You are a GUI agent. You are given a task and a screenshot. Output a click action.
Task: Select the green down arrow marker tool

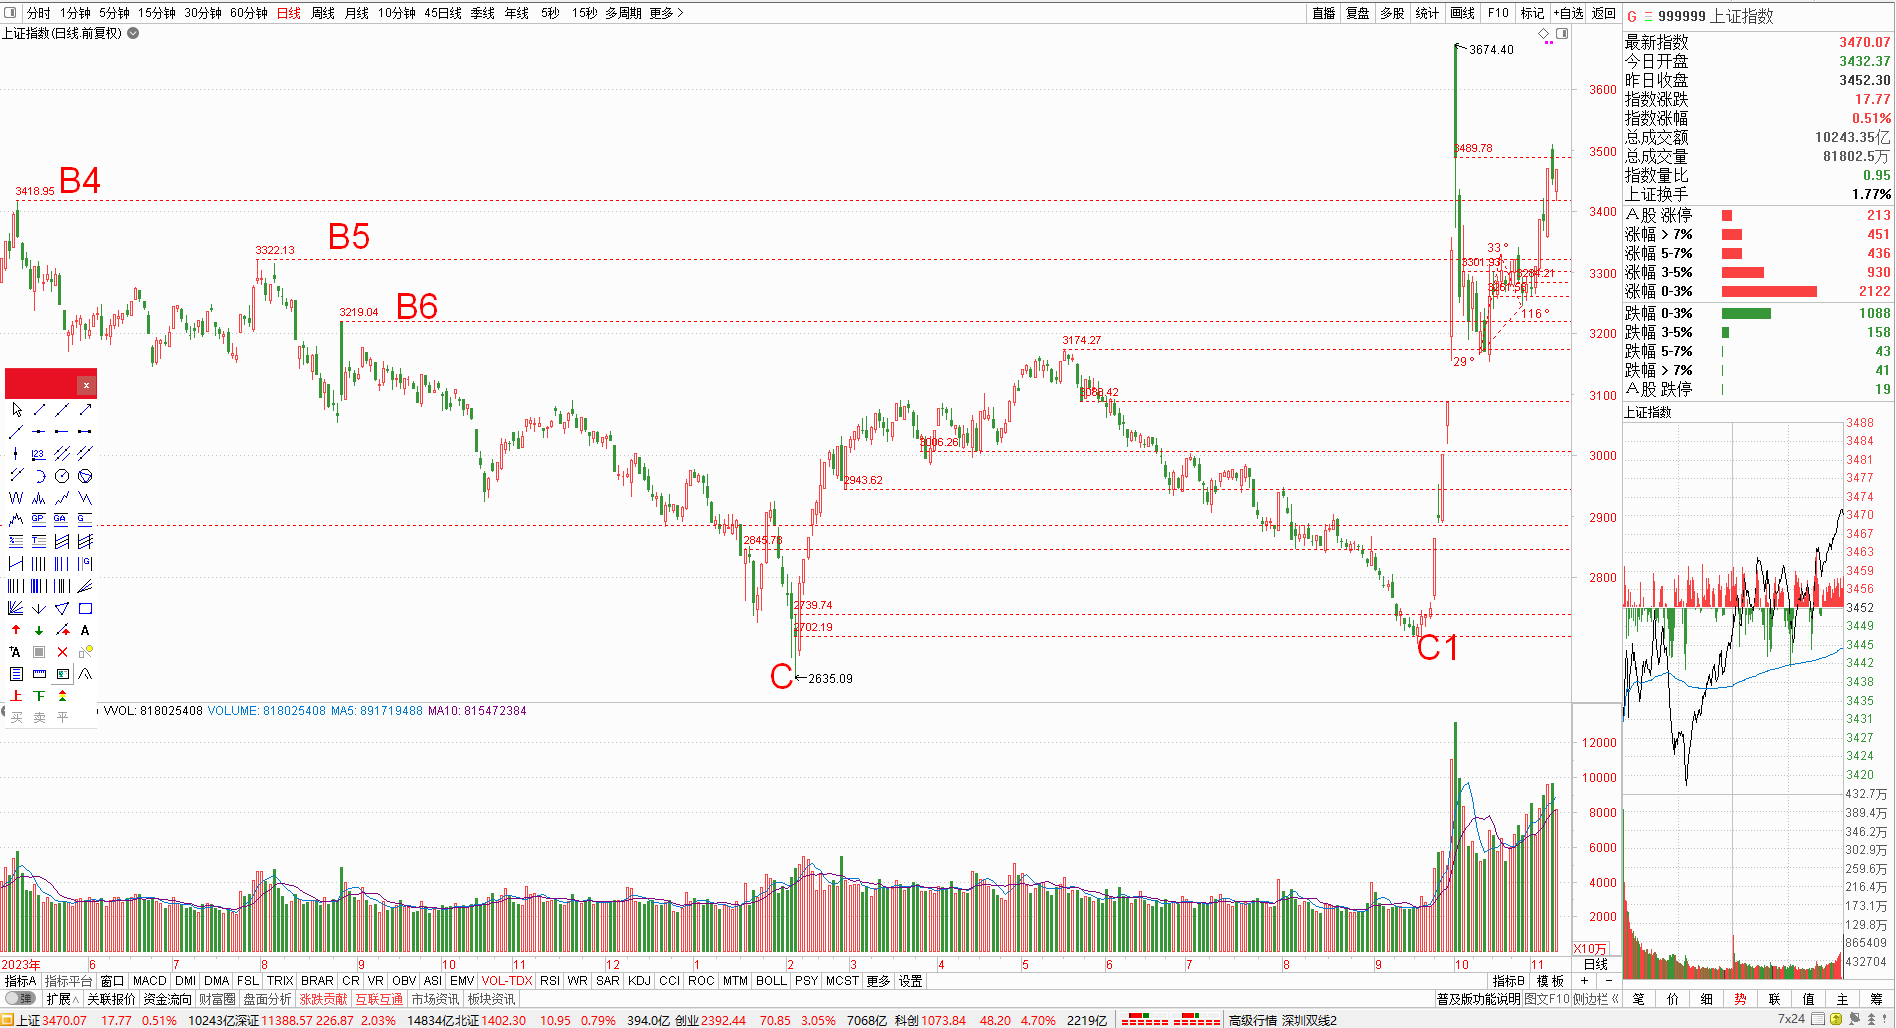(39, 630)
